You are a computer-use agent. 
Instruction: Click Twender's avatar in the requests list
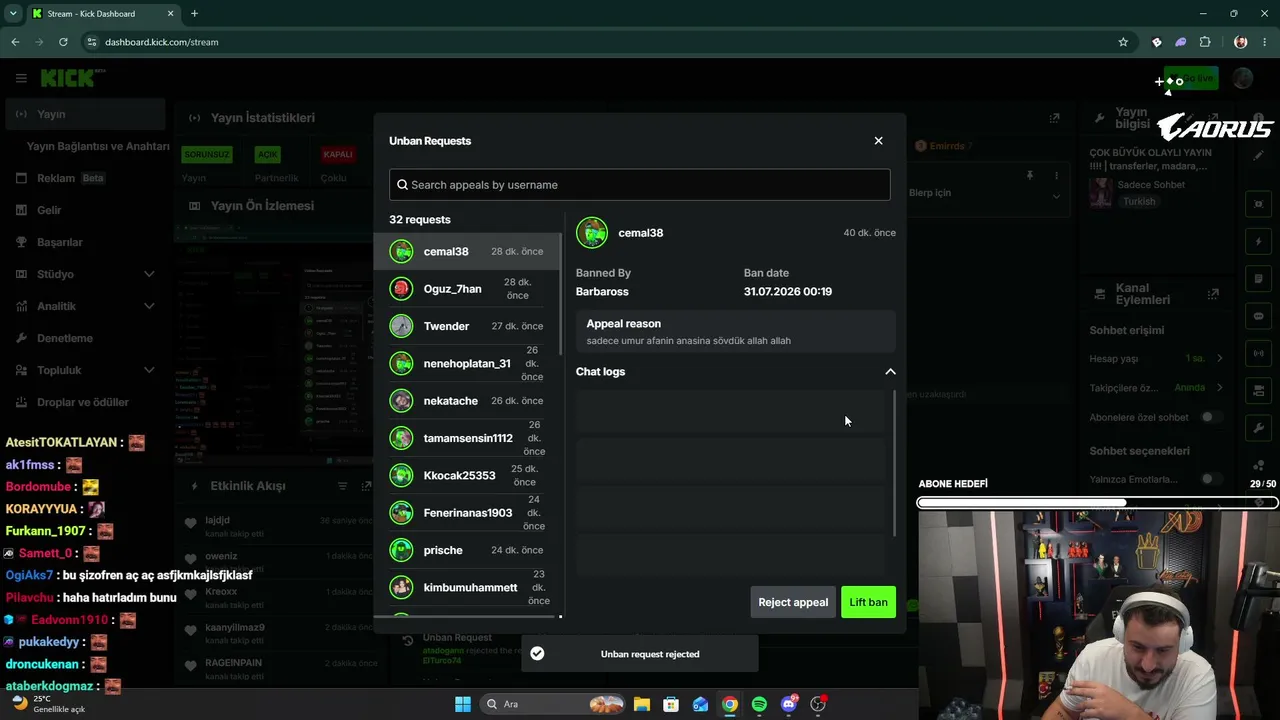click(x=401, y=326)
